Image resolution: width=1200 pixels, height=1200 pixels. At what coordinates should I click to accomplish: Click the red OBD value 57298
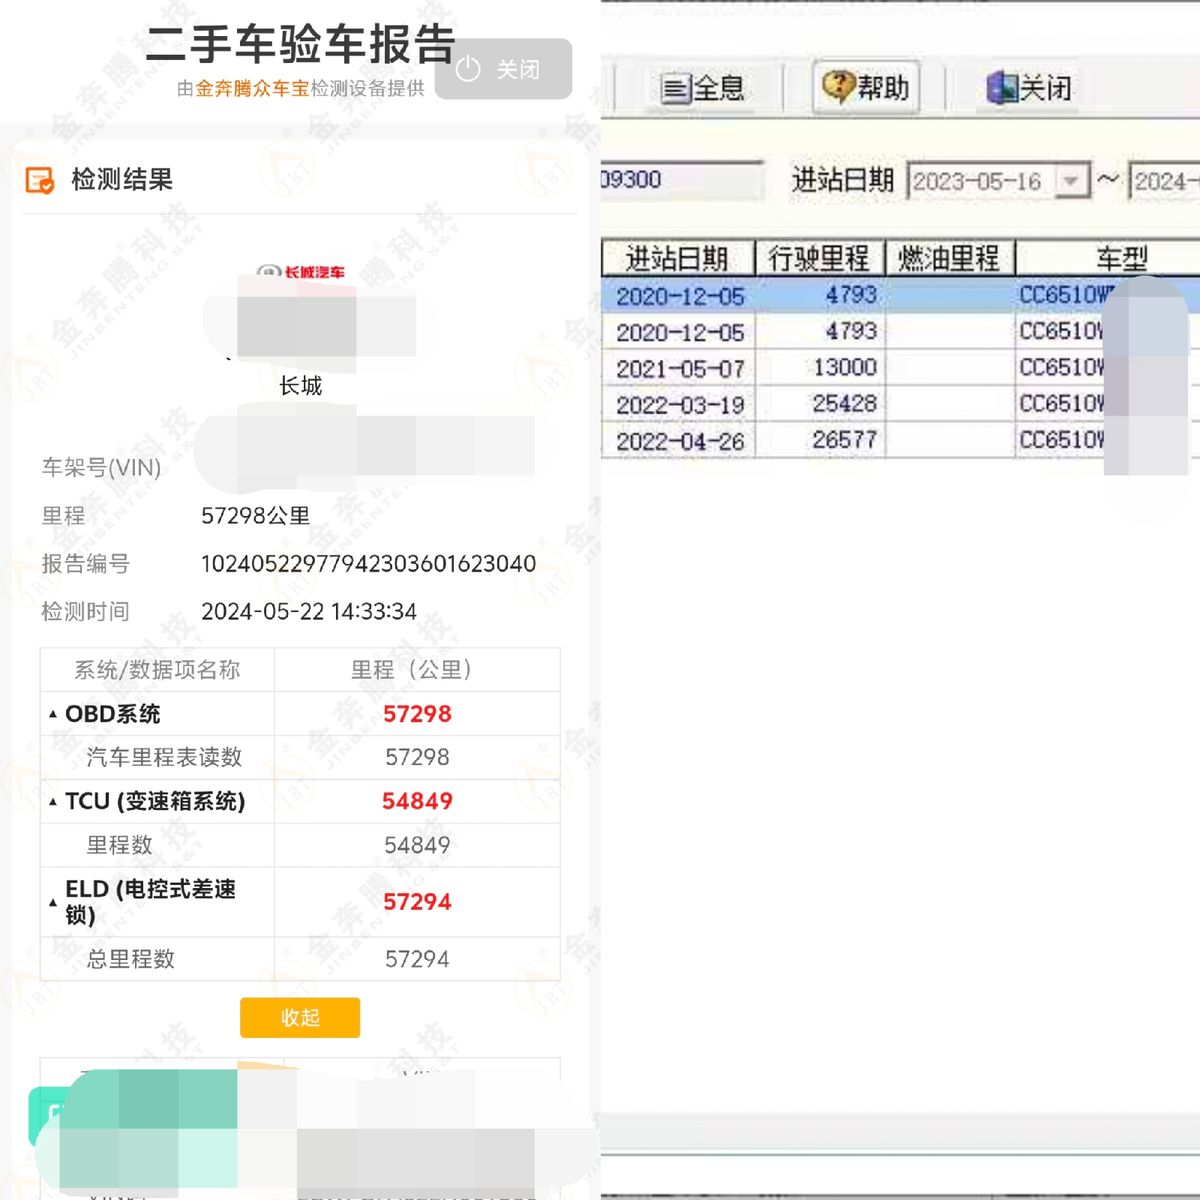coord(417,714)
